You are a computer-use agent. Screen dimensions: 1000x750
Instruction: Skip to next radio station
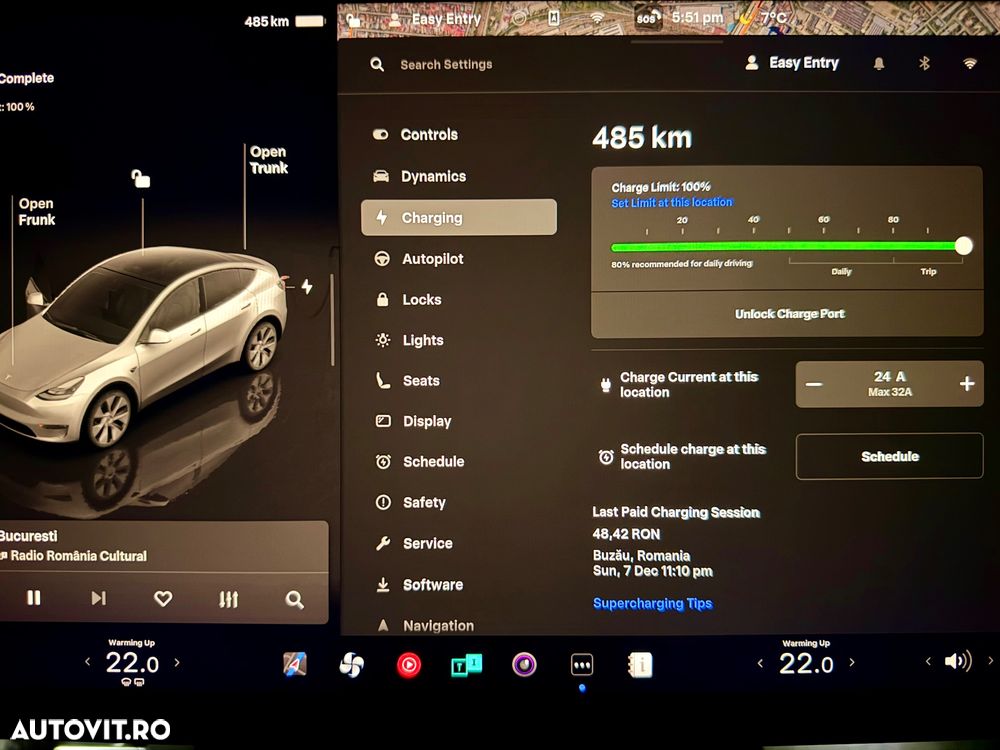click(x=98, y=598)
